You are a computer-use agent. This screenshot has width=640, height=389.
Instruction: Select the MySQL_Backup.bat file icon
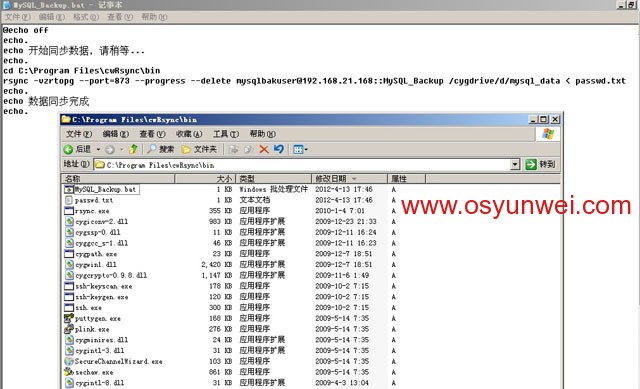click(x=69, y=189)
